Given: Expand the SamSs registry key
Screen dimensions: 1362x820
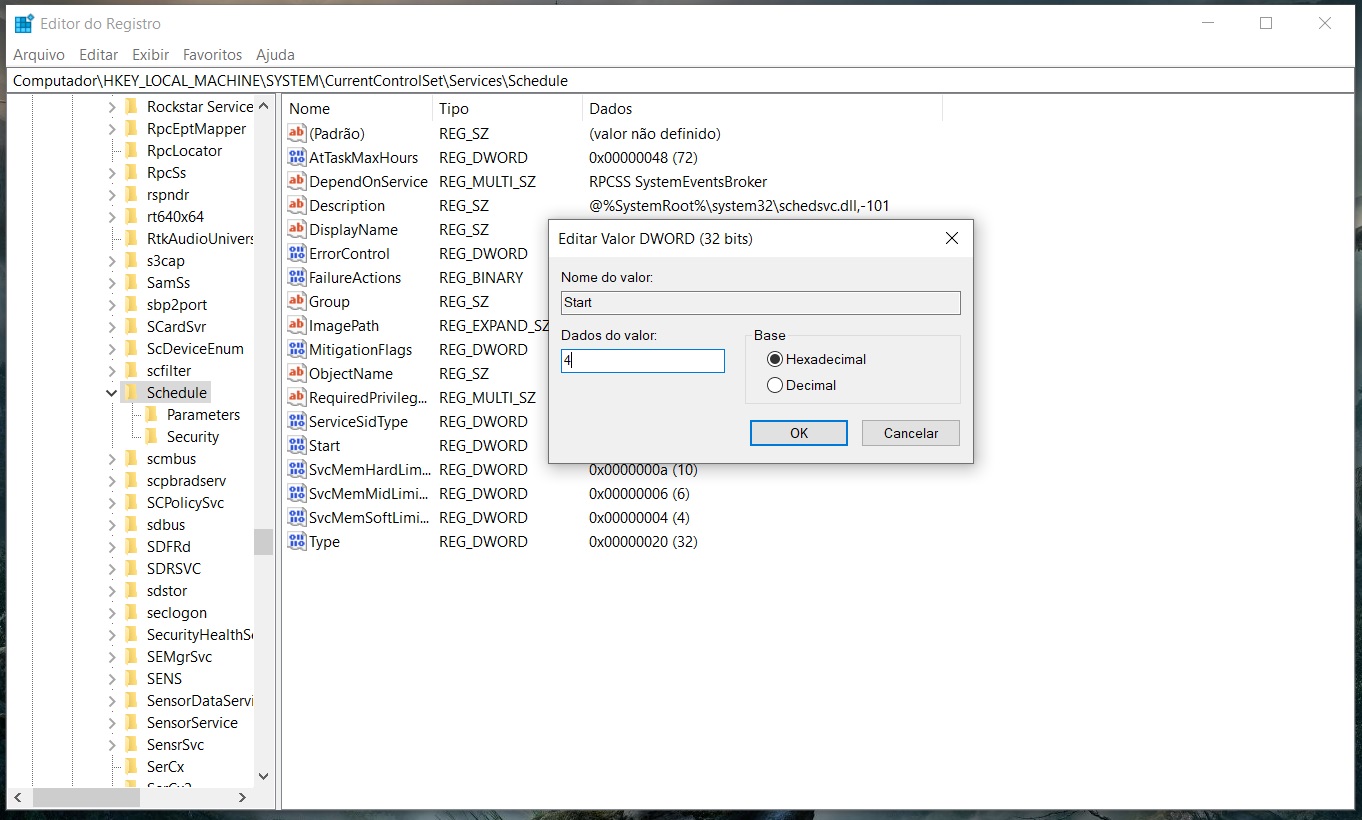Looking at the screenshot, I should pyautogui.click(x=111, y=283).
